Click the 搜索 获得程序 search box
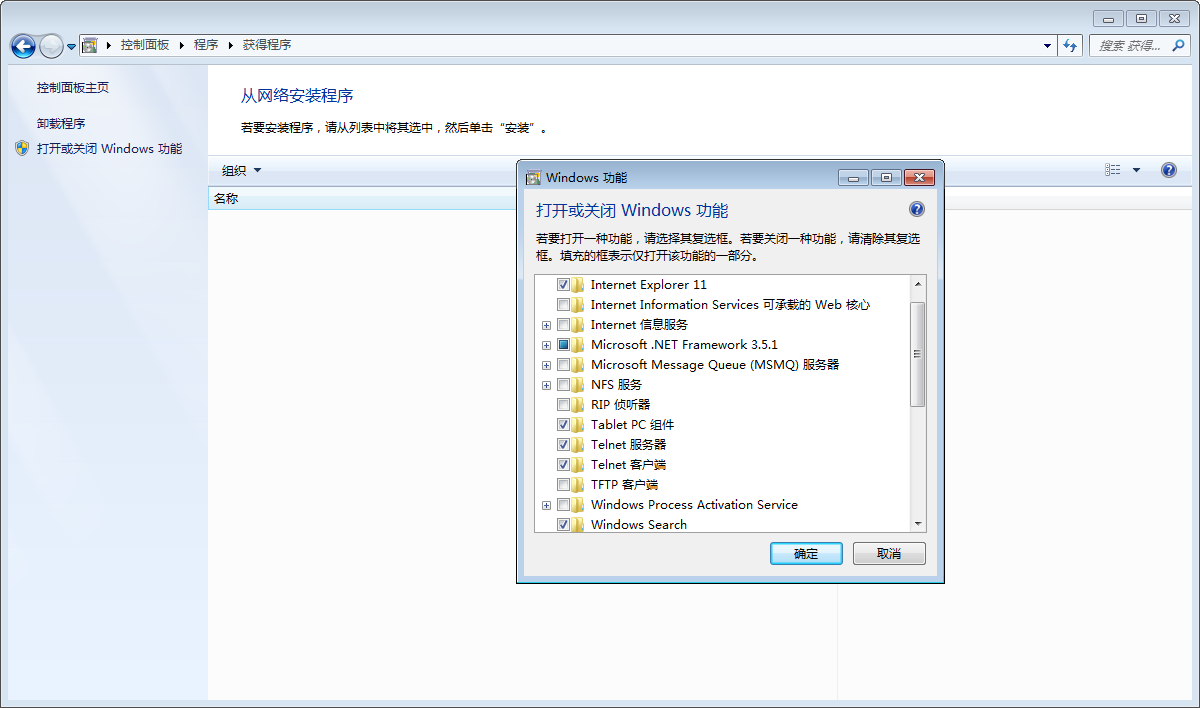 pyautogui.click(x=1139, y=45)
